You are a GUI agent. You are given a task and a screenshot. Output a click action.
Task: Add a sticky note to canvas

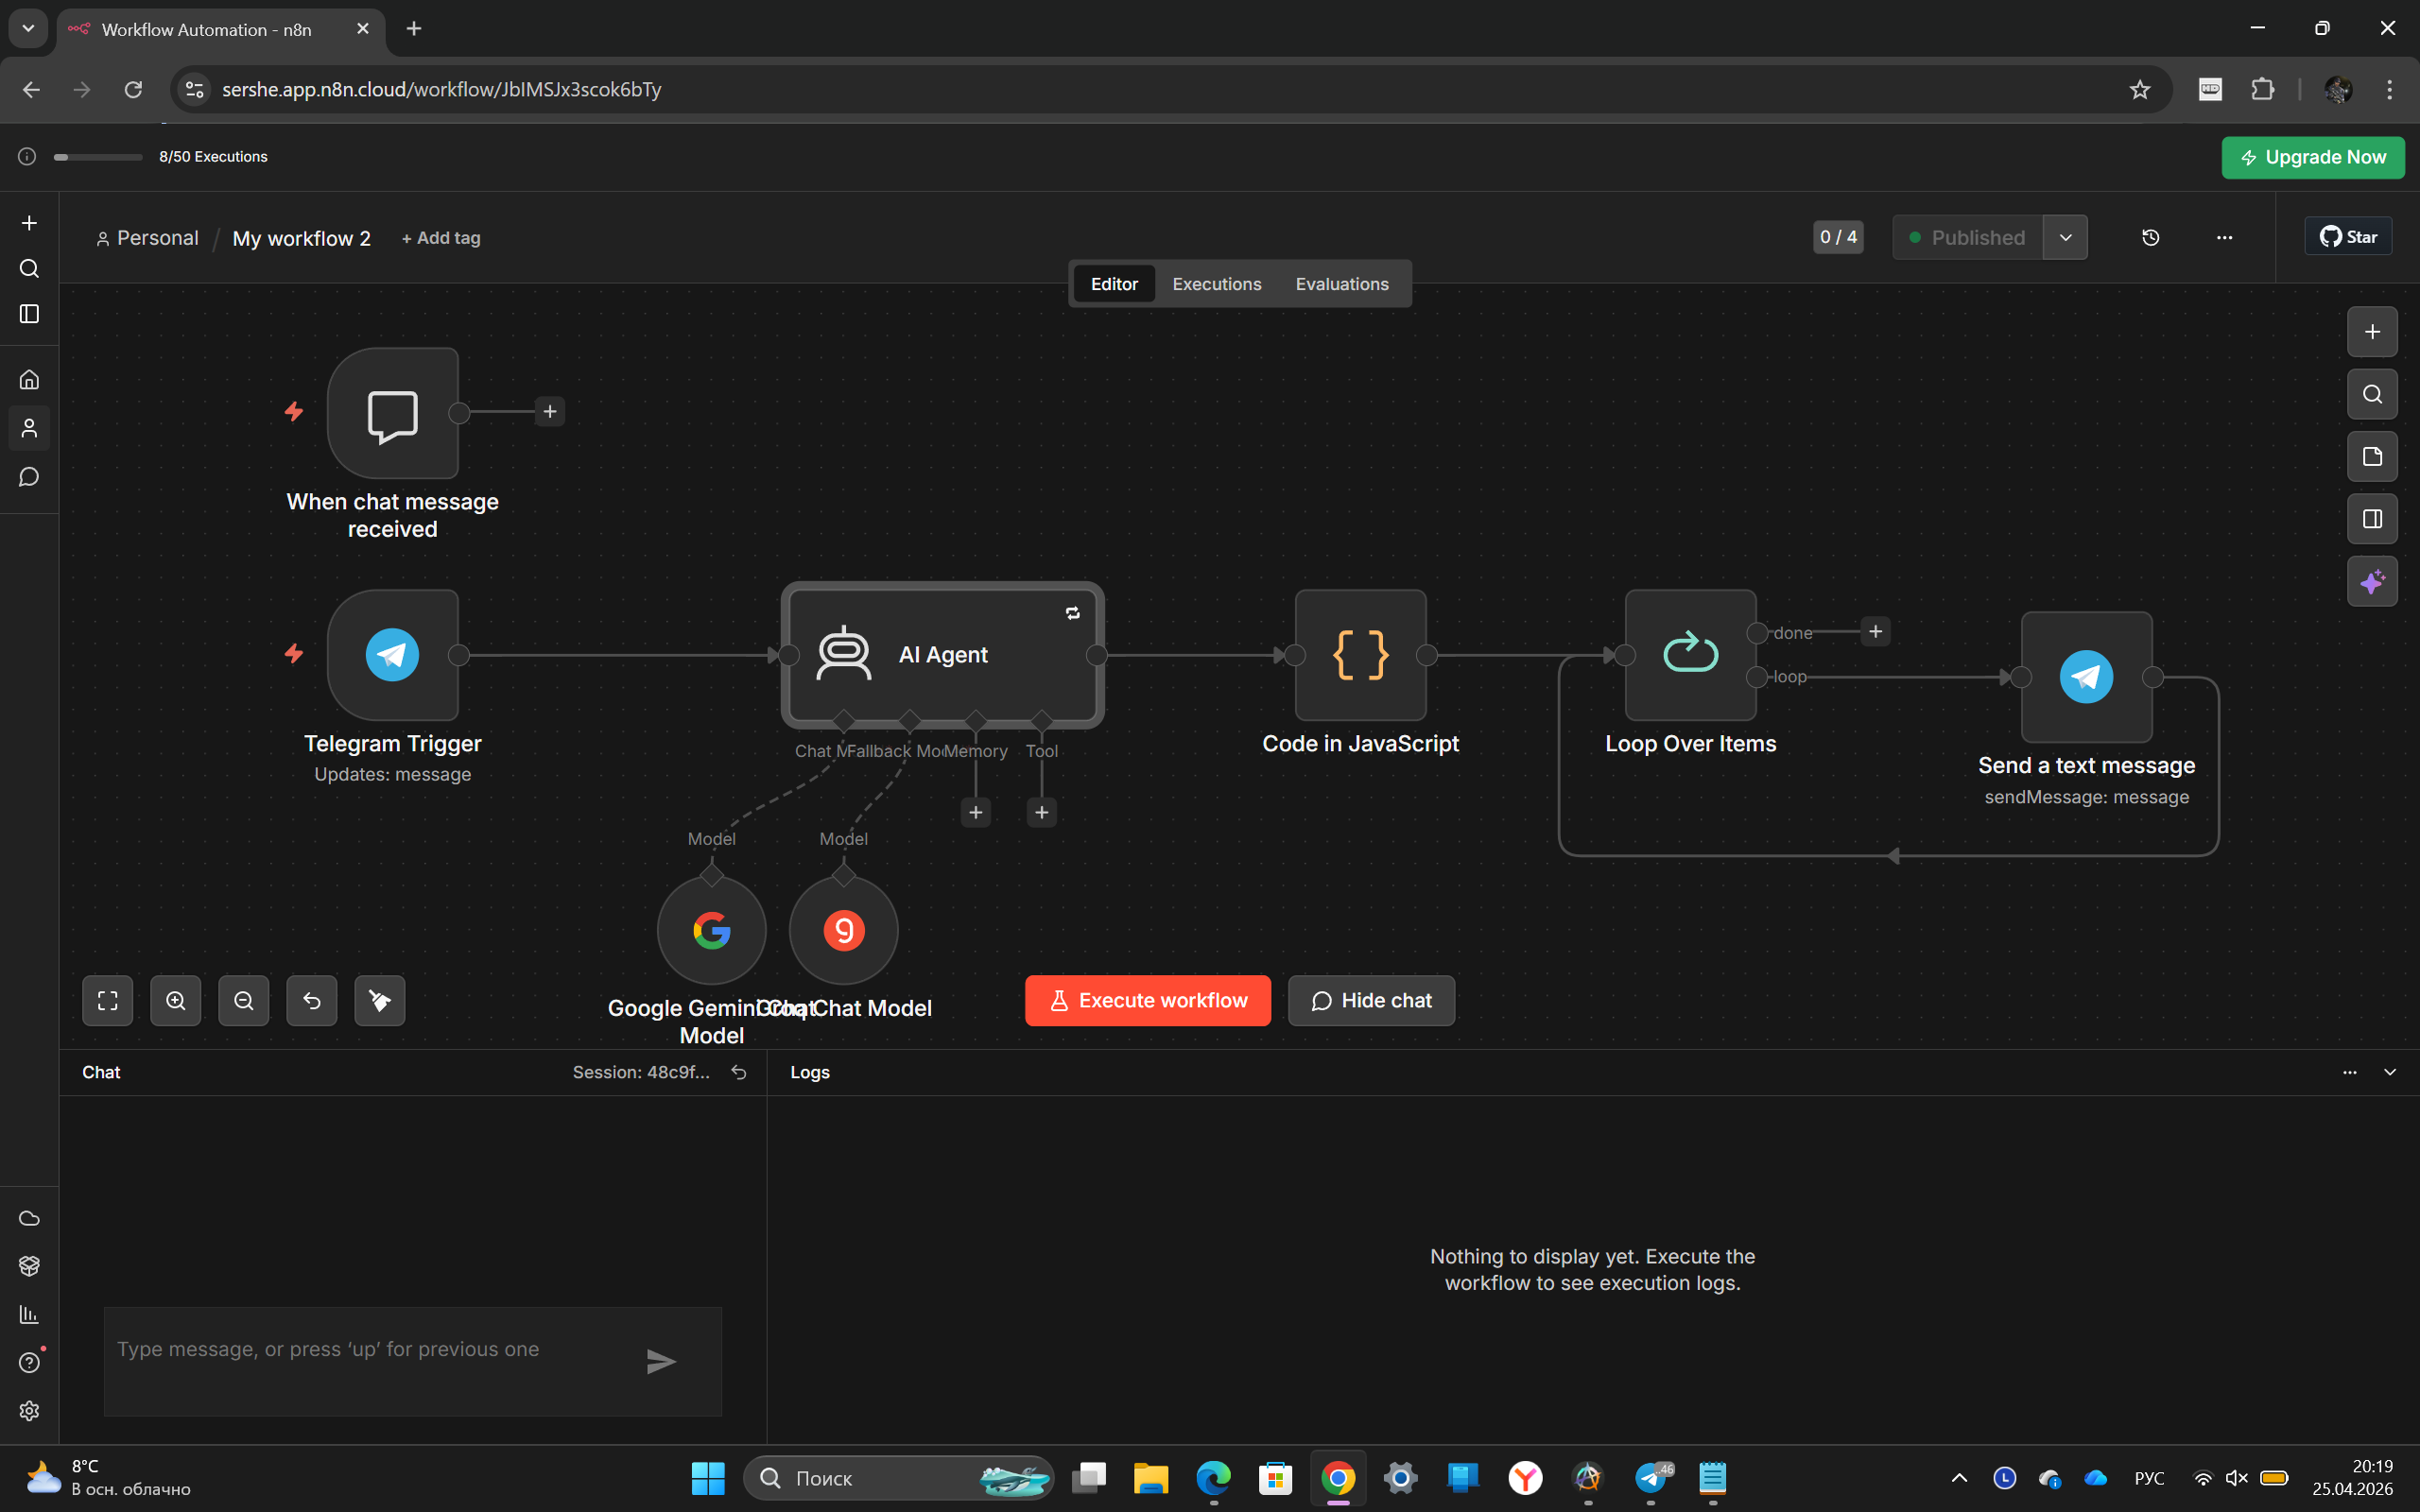2372,457
